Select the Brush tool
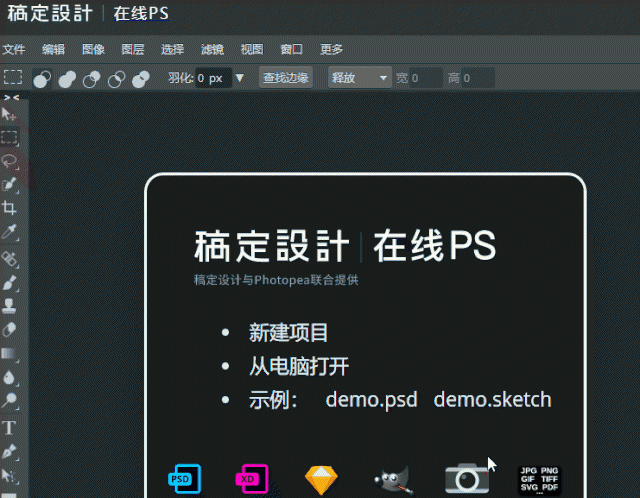 click(9, 283)
